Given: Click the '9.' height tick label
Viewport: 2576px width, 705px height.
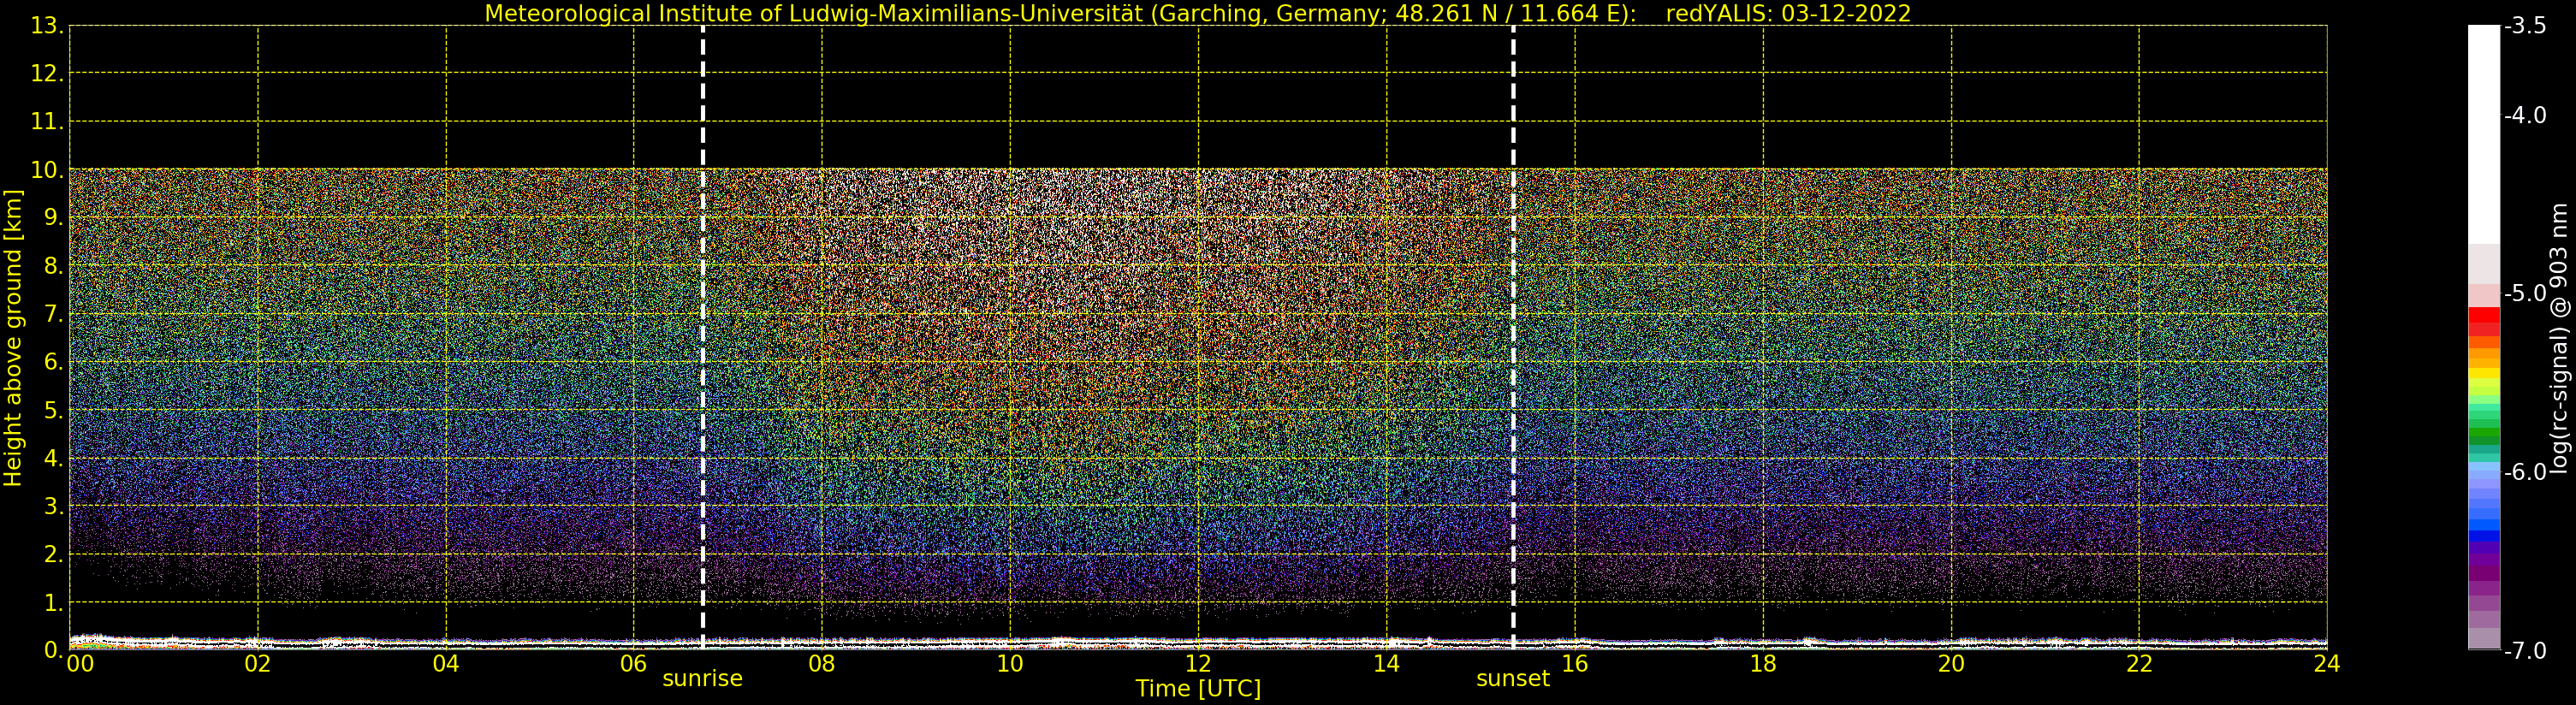Looking at the screenshot, I should [54, 218].
